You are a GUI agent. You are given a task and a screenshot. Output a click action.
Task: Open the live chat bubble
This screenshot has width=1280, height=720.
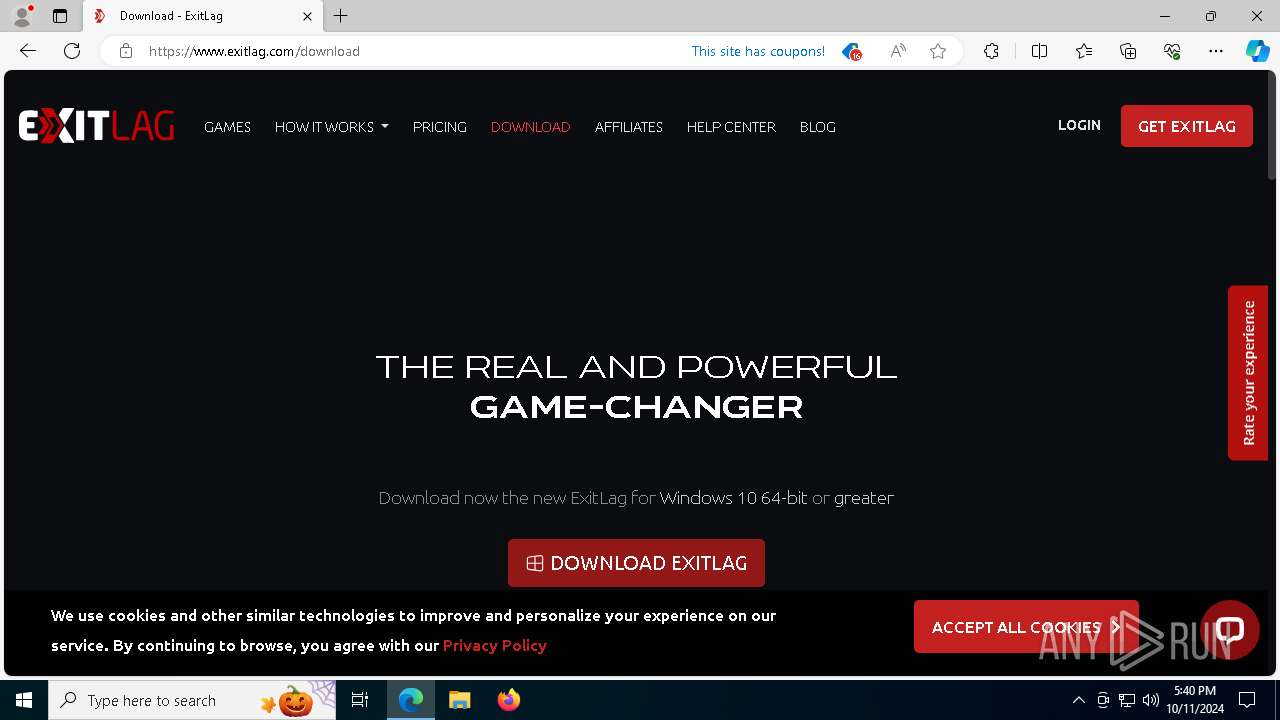1230,629
